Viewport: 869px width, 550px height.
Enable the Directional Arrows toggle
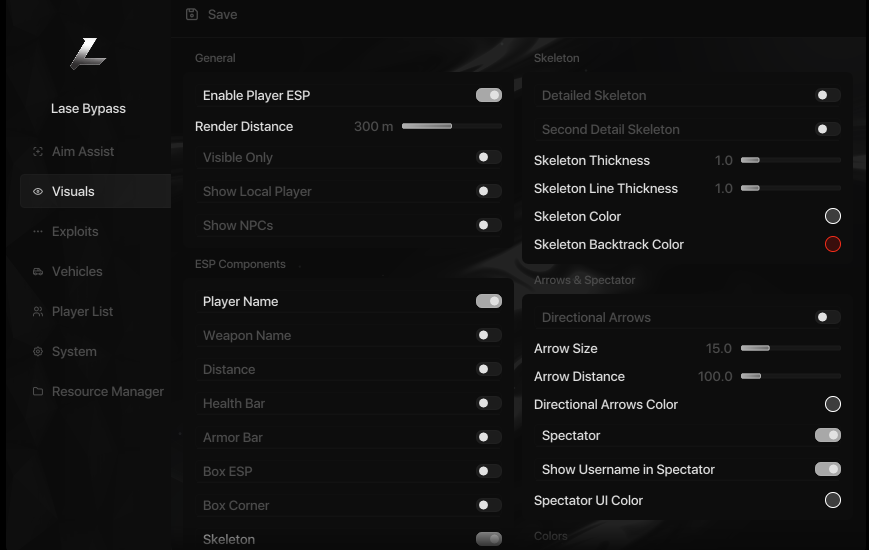click(828, 317)
